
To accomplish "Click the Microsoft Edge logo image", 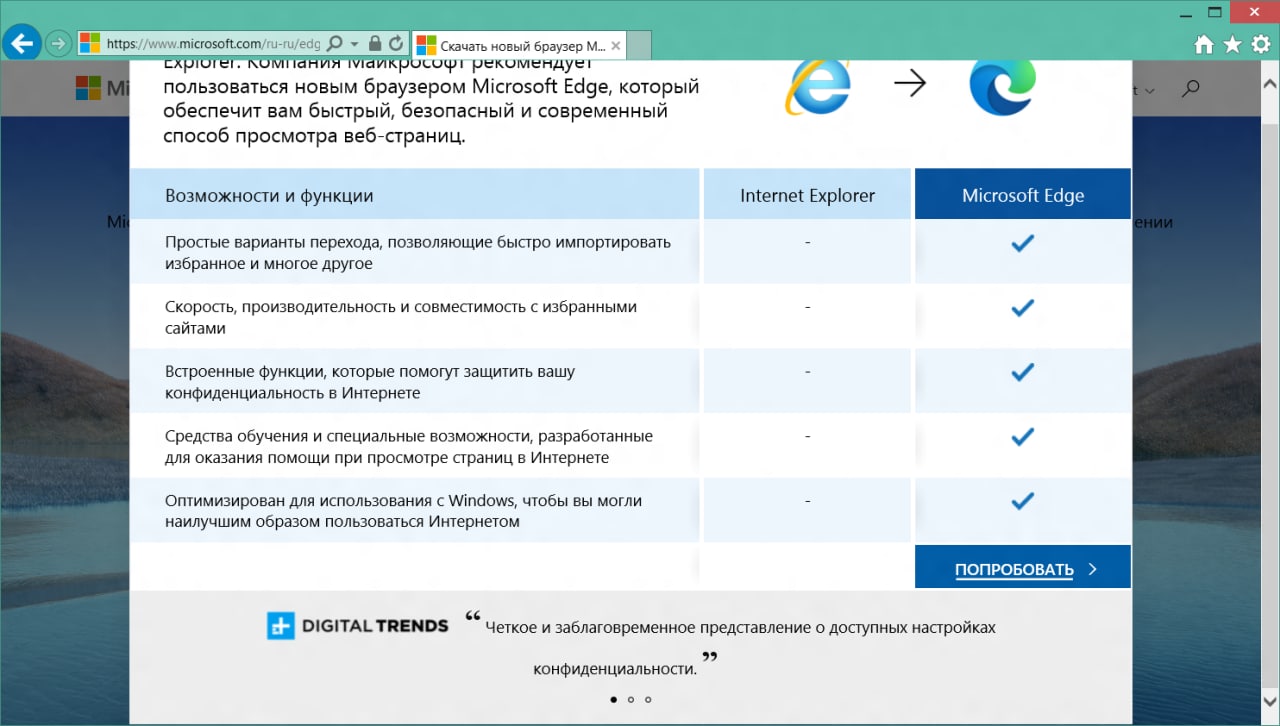I will pos(1002,87).
